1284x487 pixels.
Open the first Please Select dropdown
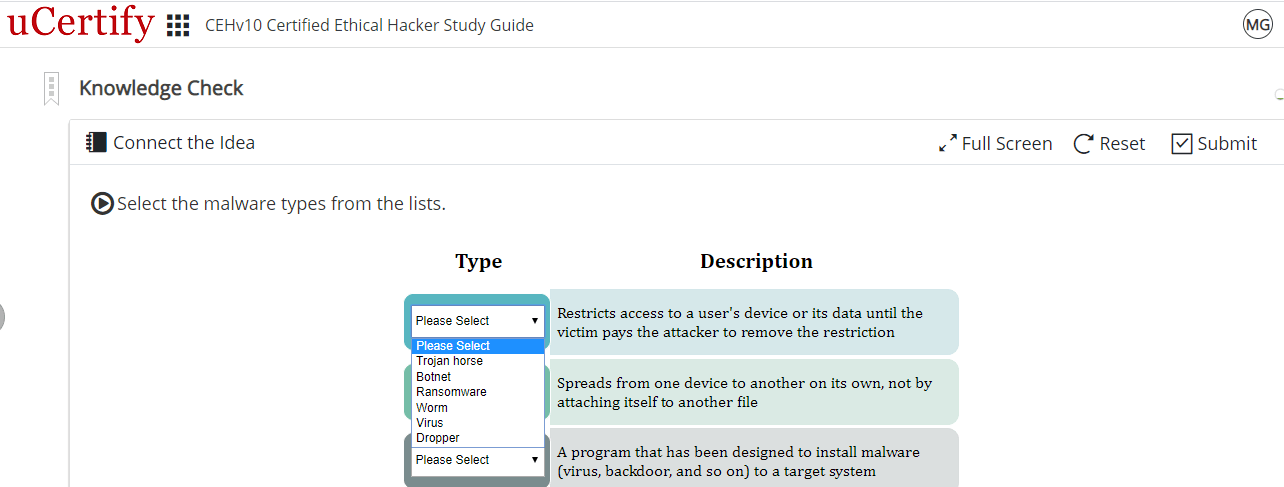click(478, 321)
